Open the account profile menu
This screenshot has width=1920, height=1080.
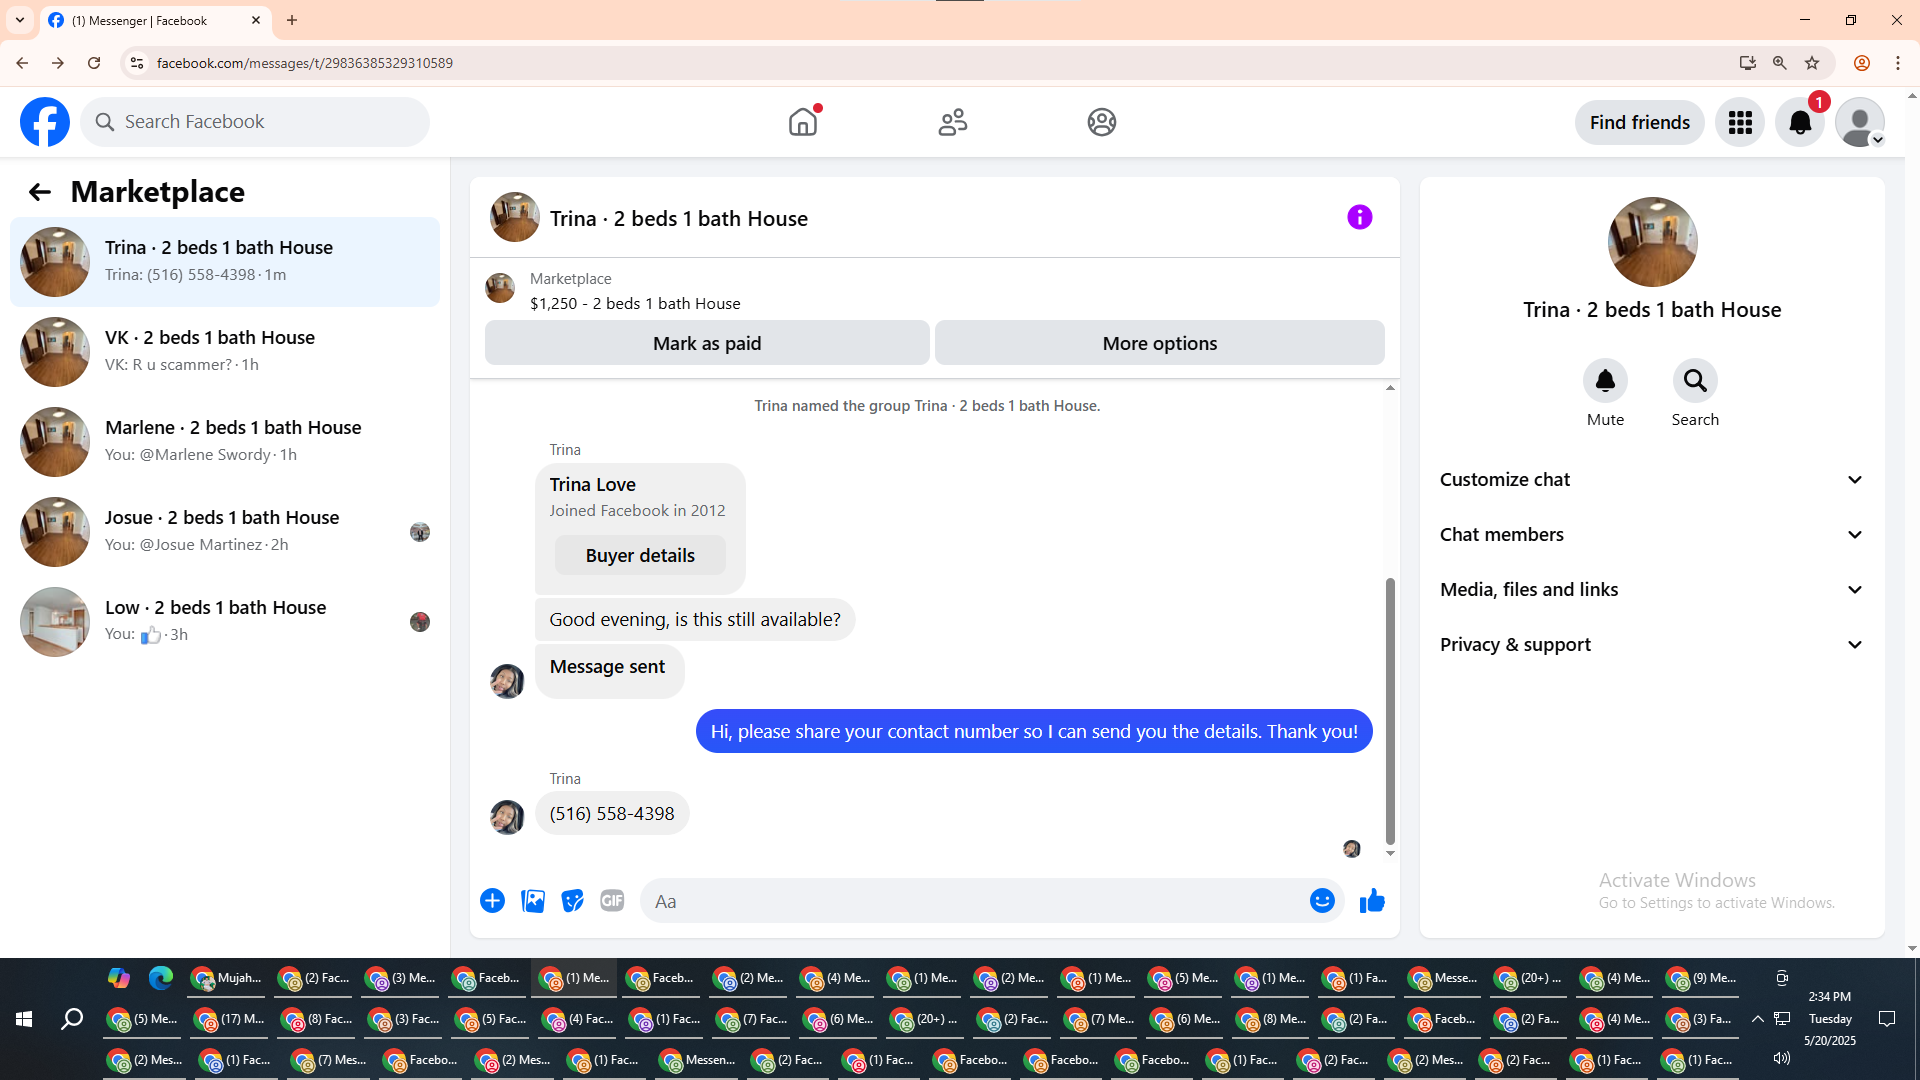tap(1860, 122)
